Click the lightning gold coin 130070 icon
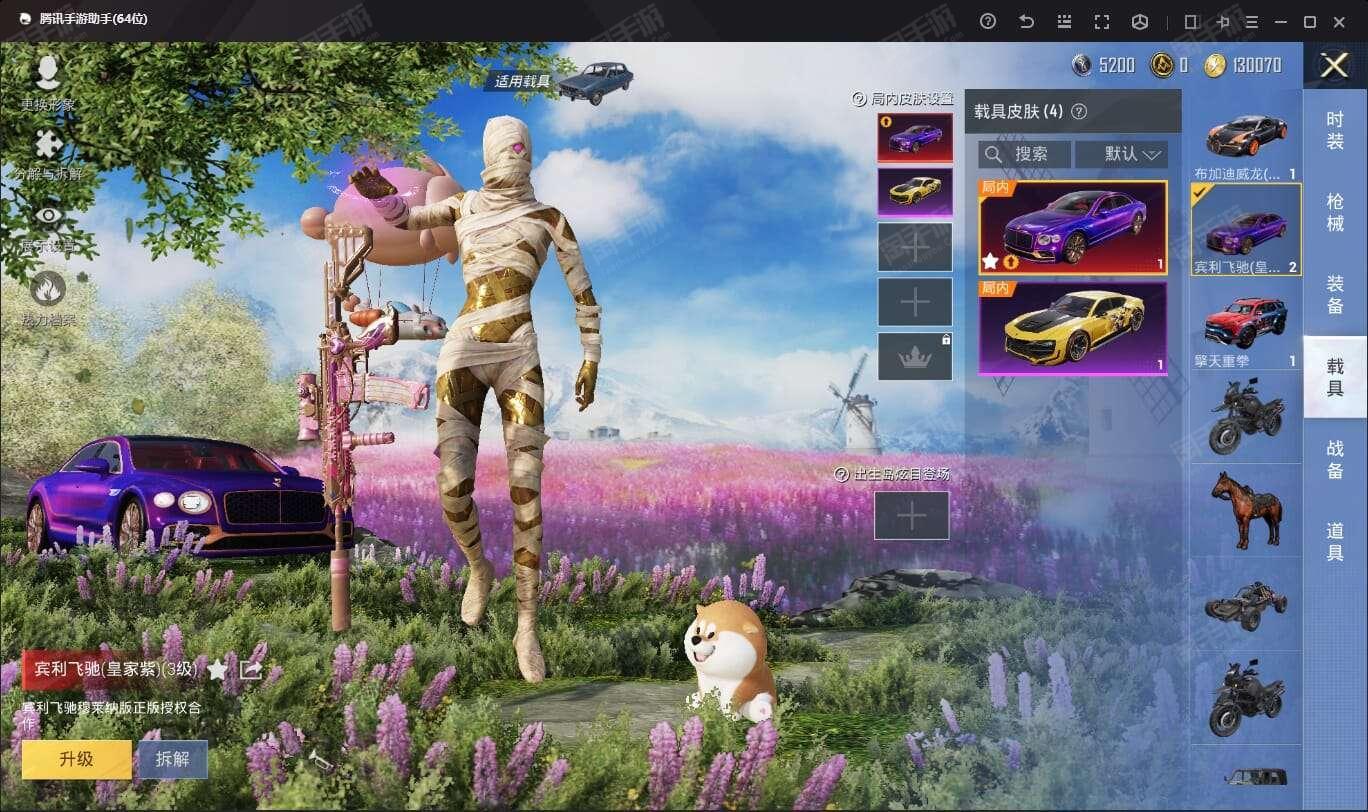The width and height of the screenshot is (1368, 812). pyautogui.click(x=1215, y=65)
